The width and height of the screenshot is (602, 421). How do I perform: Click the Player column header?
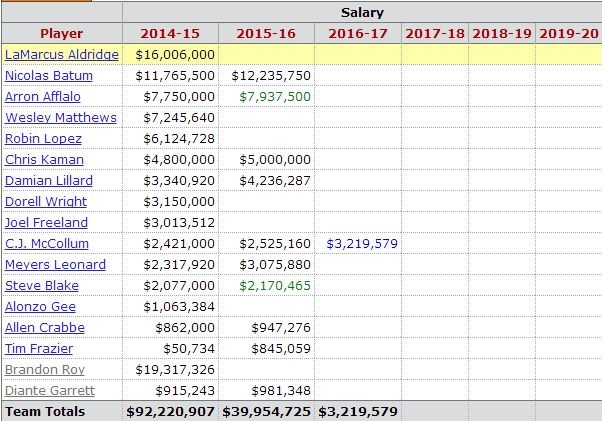61,33
